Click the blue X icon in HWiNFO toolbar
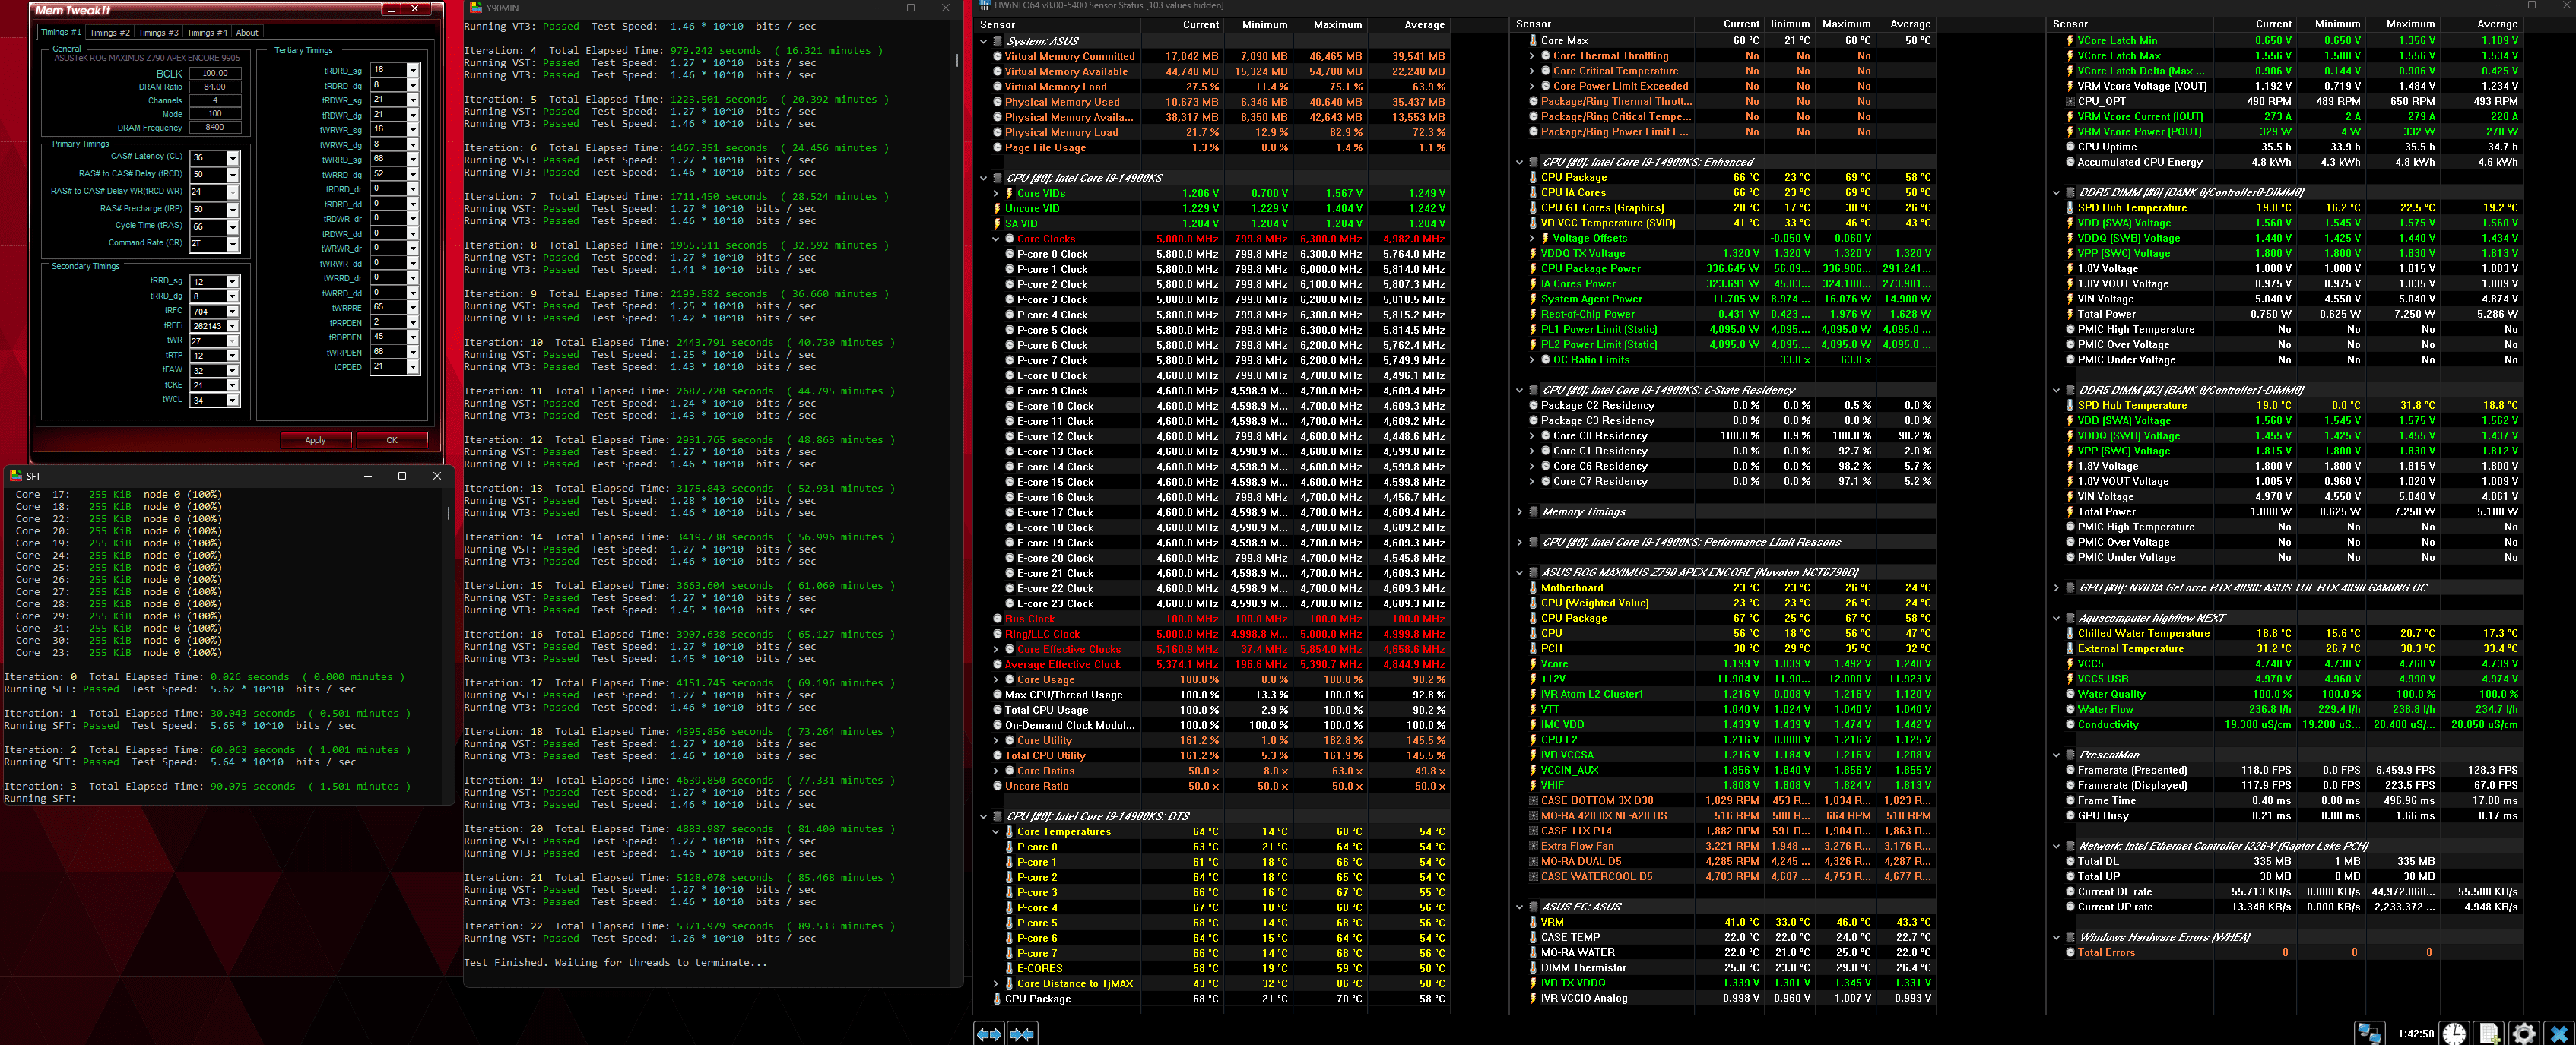The height and width of the screenshot is (1045, 2576). (2559, 1033)
